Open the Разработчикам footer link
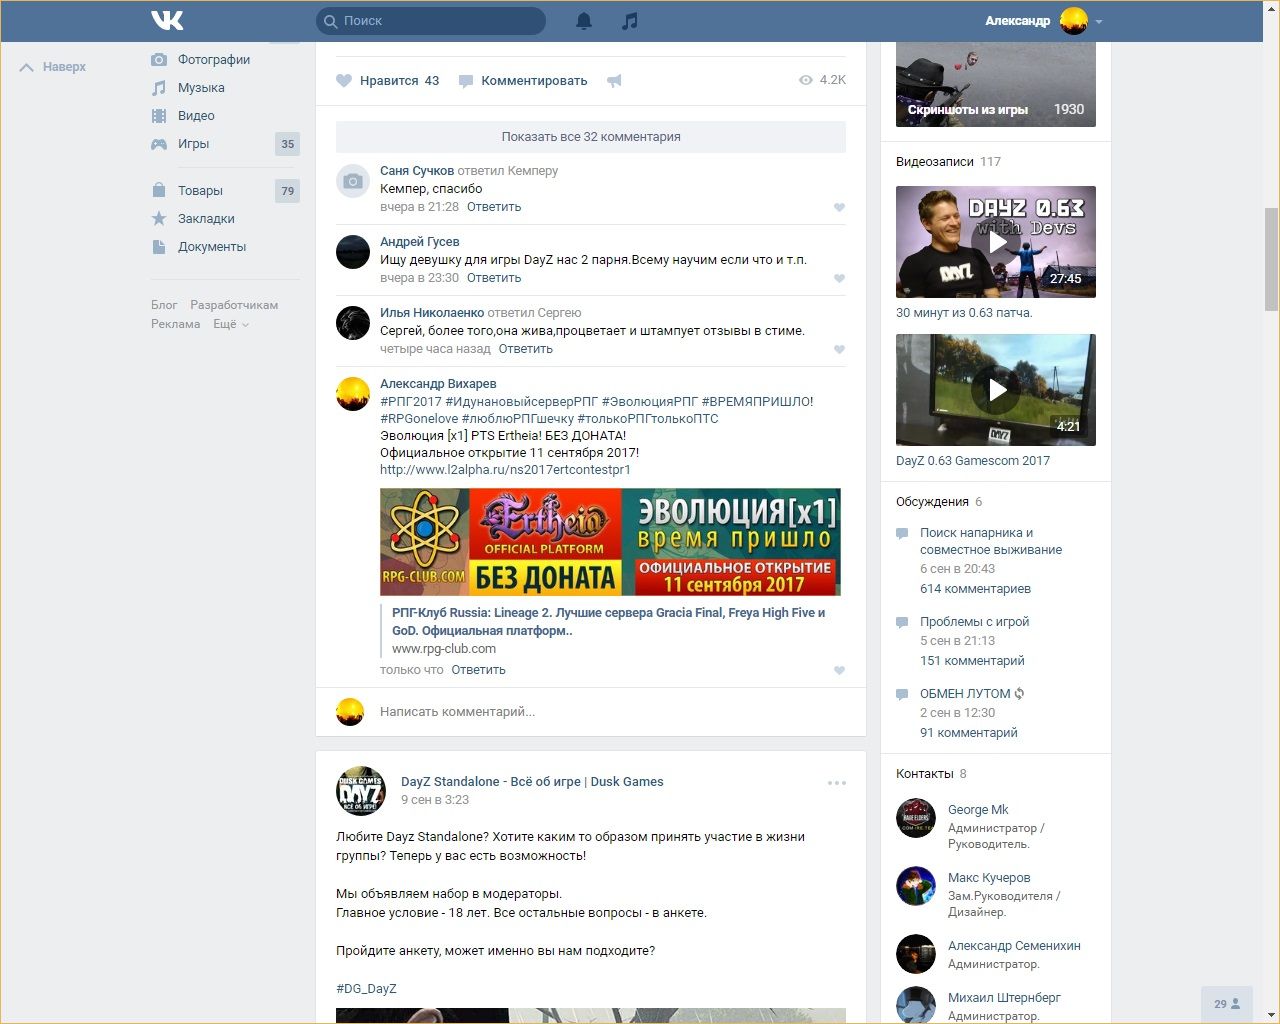 (234, 305)
